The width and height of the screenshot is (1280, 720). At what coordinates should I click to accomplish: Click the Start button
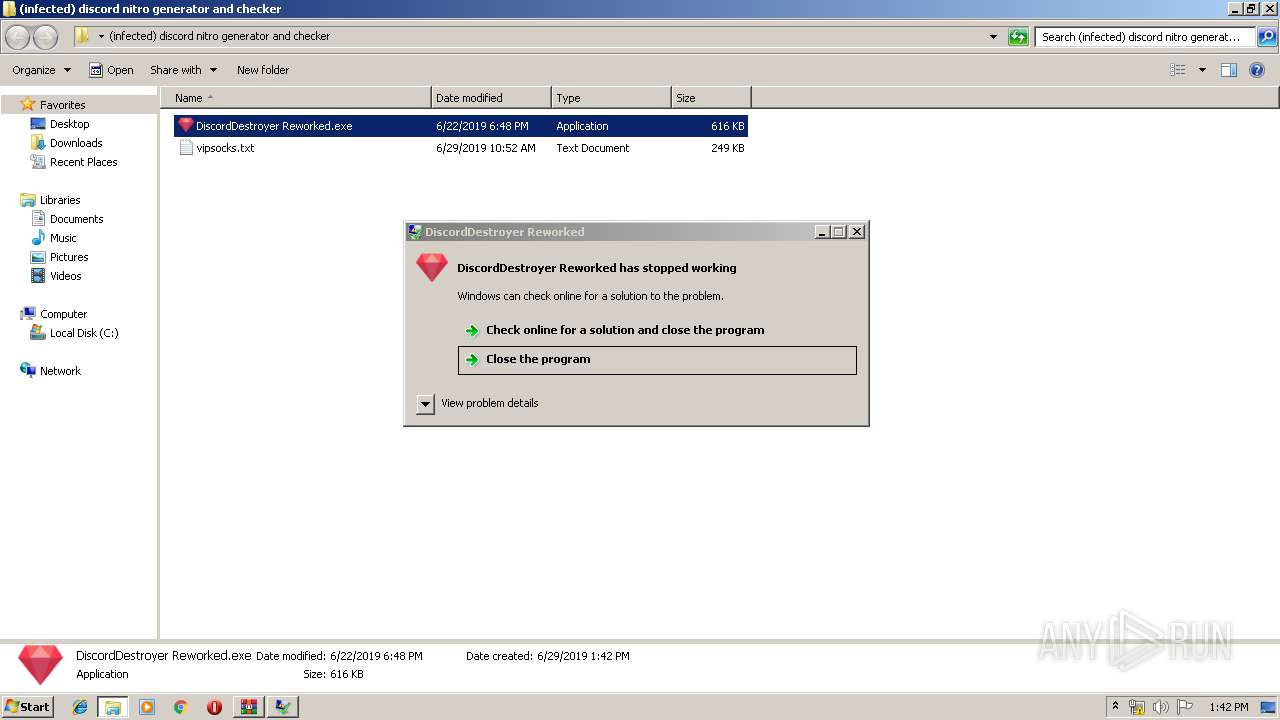[28, 707]
